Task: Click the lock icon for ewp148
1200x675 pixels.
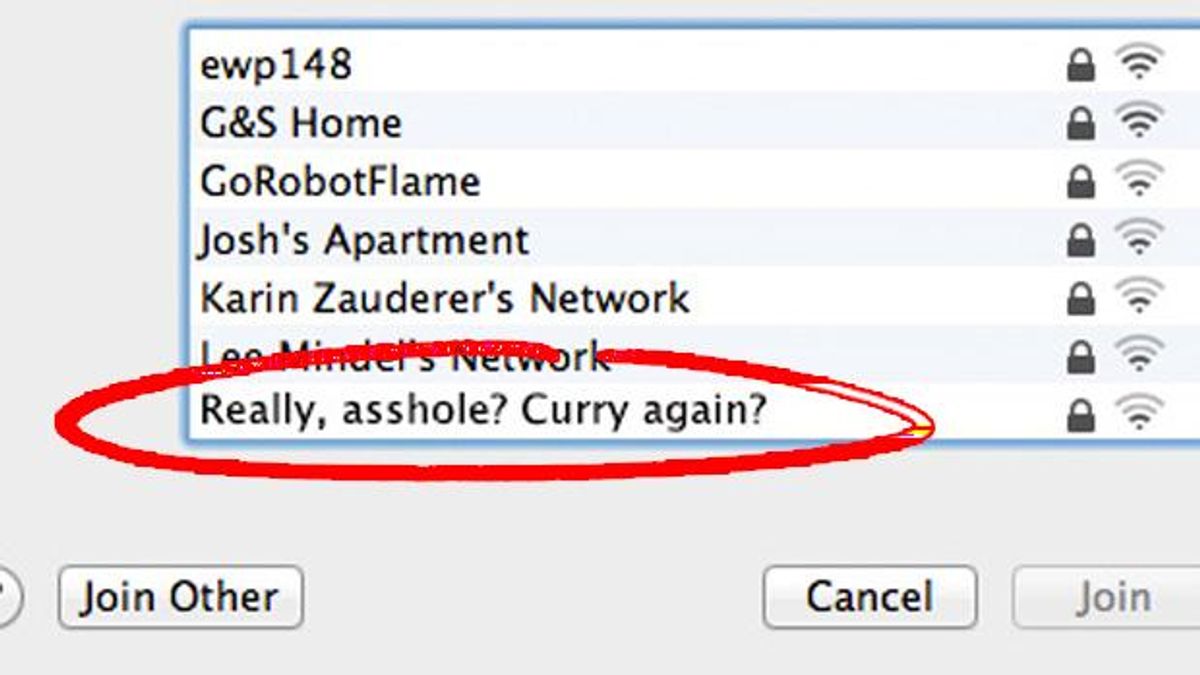Action: (1080, 66)
